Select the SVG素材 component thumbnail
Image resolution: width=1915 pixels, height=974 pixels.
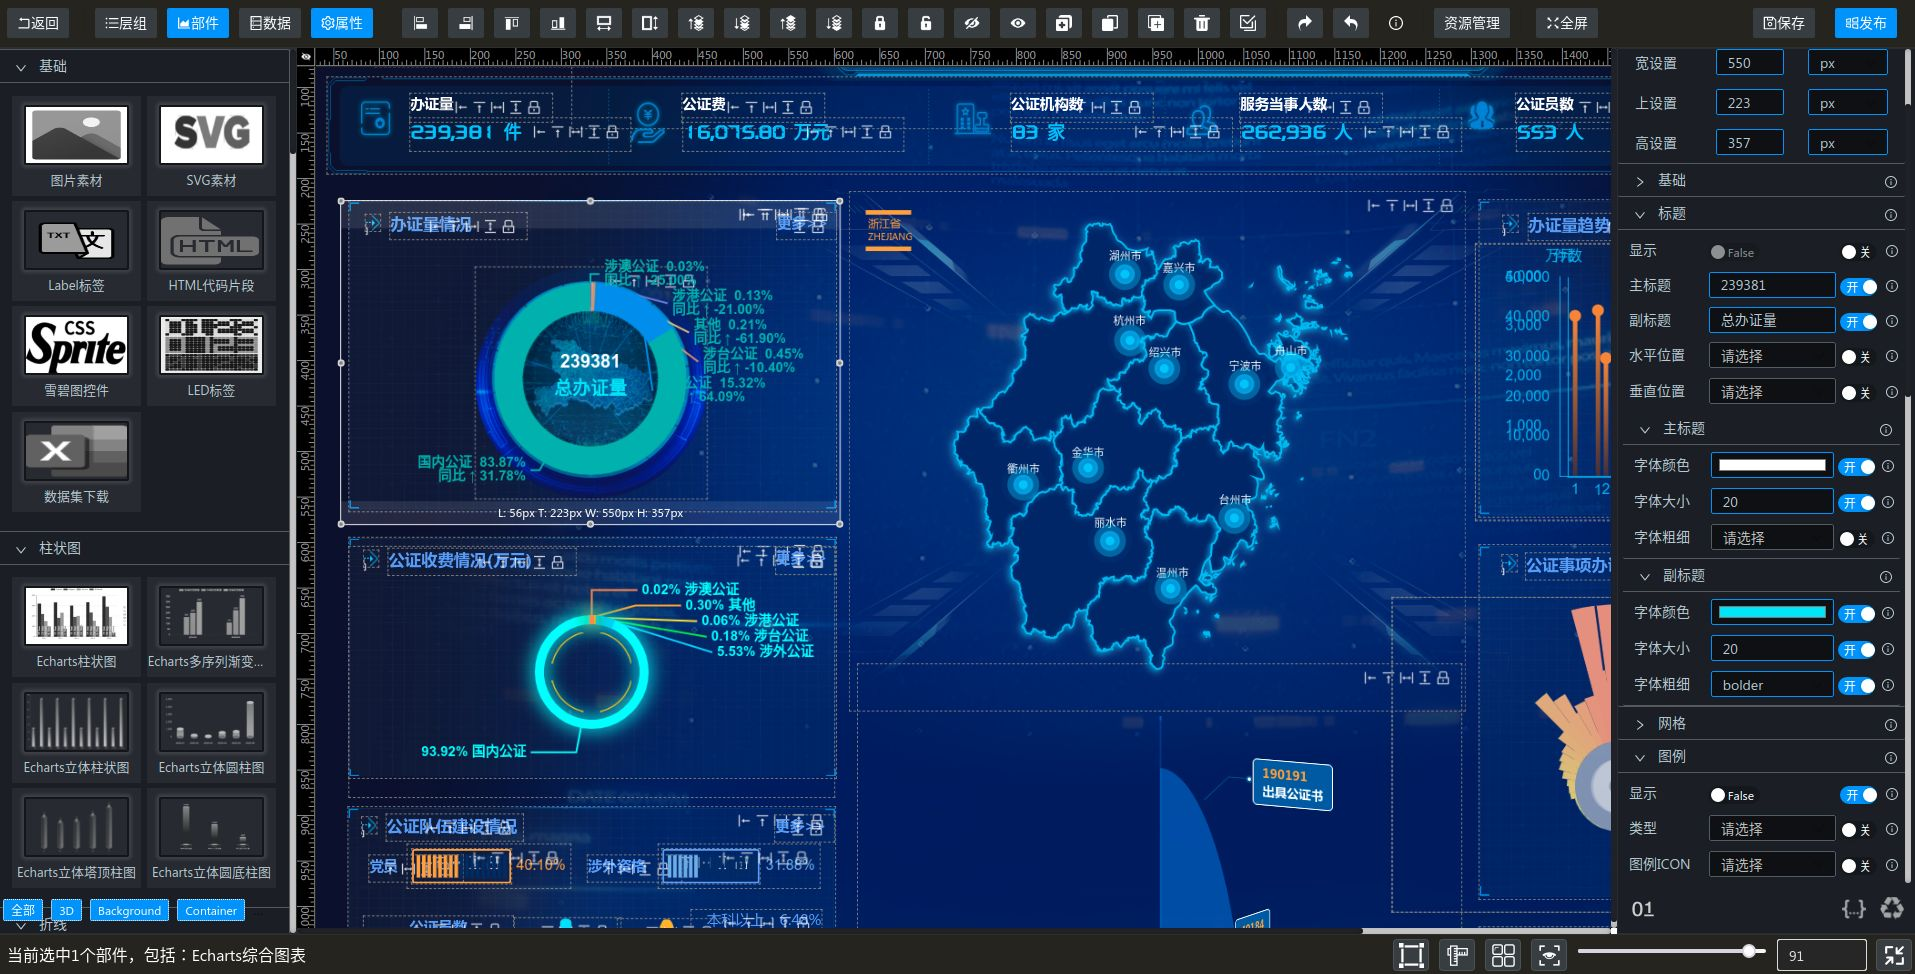211,146
